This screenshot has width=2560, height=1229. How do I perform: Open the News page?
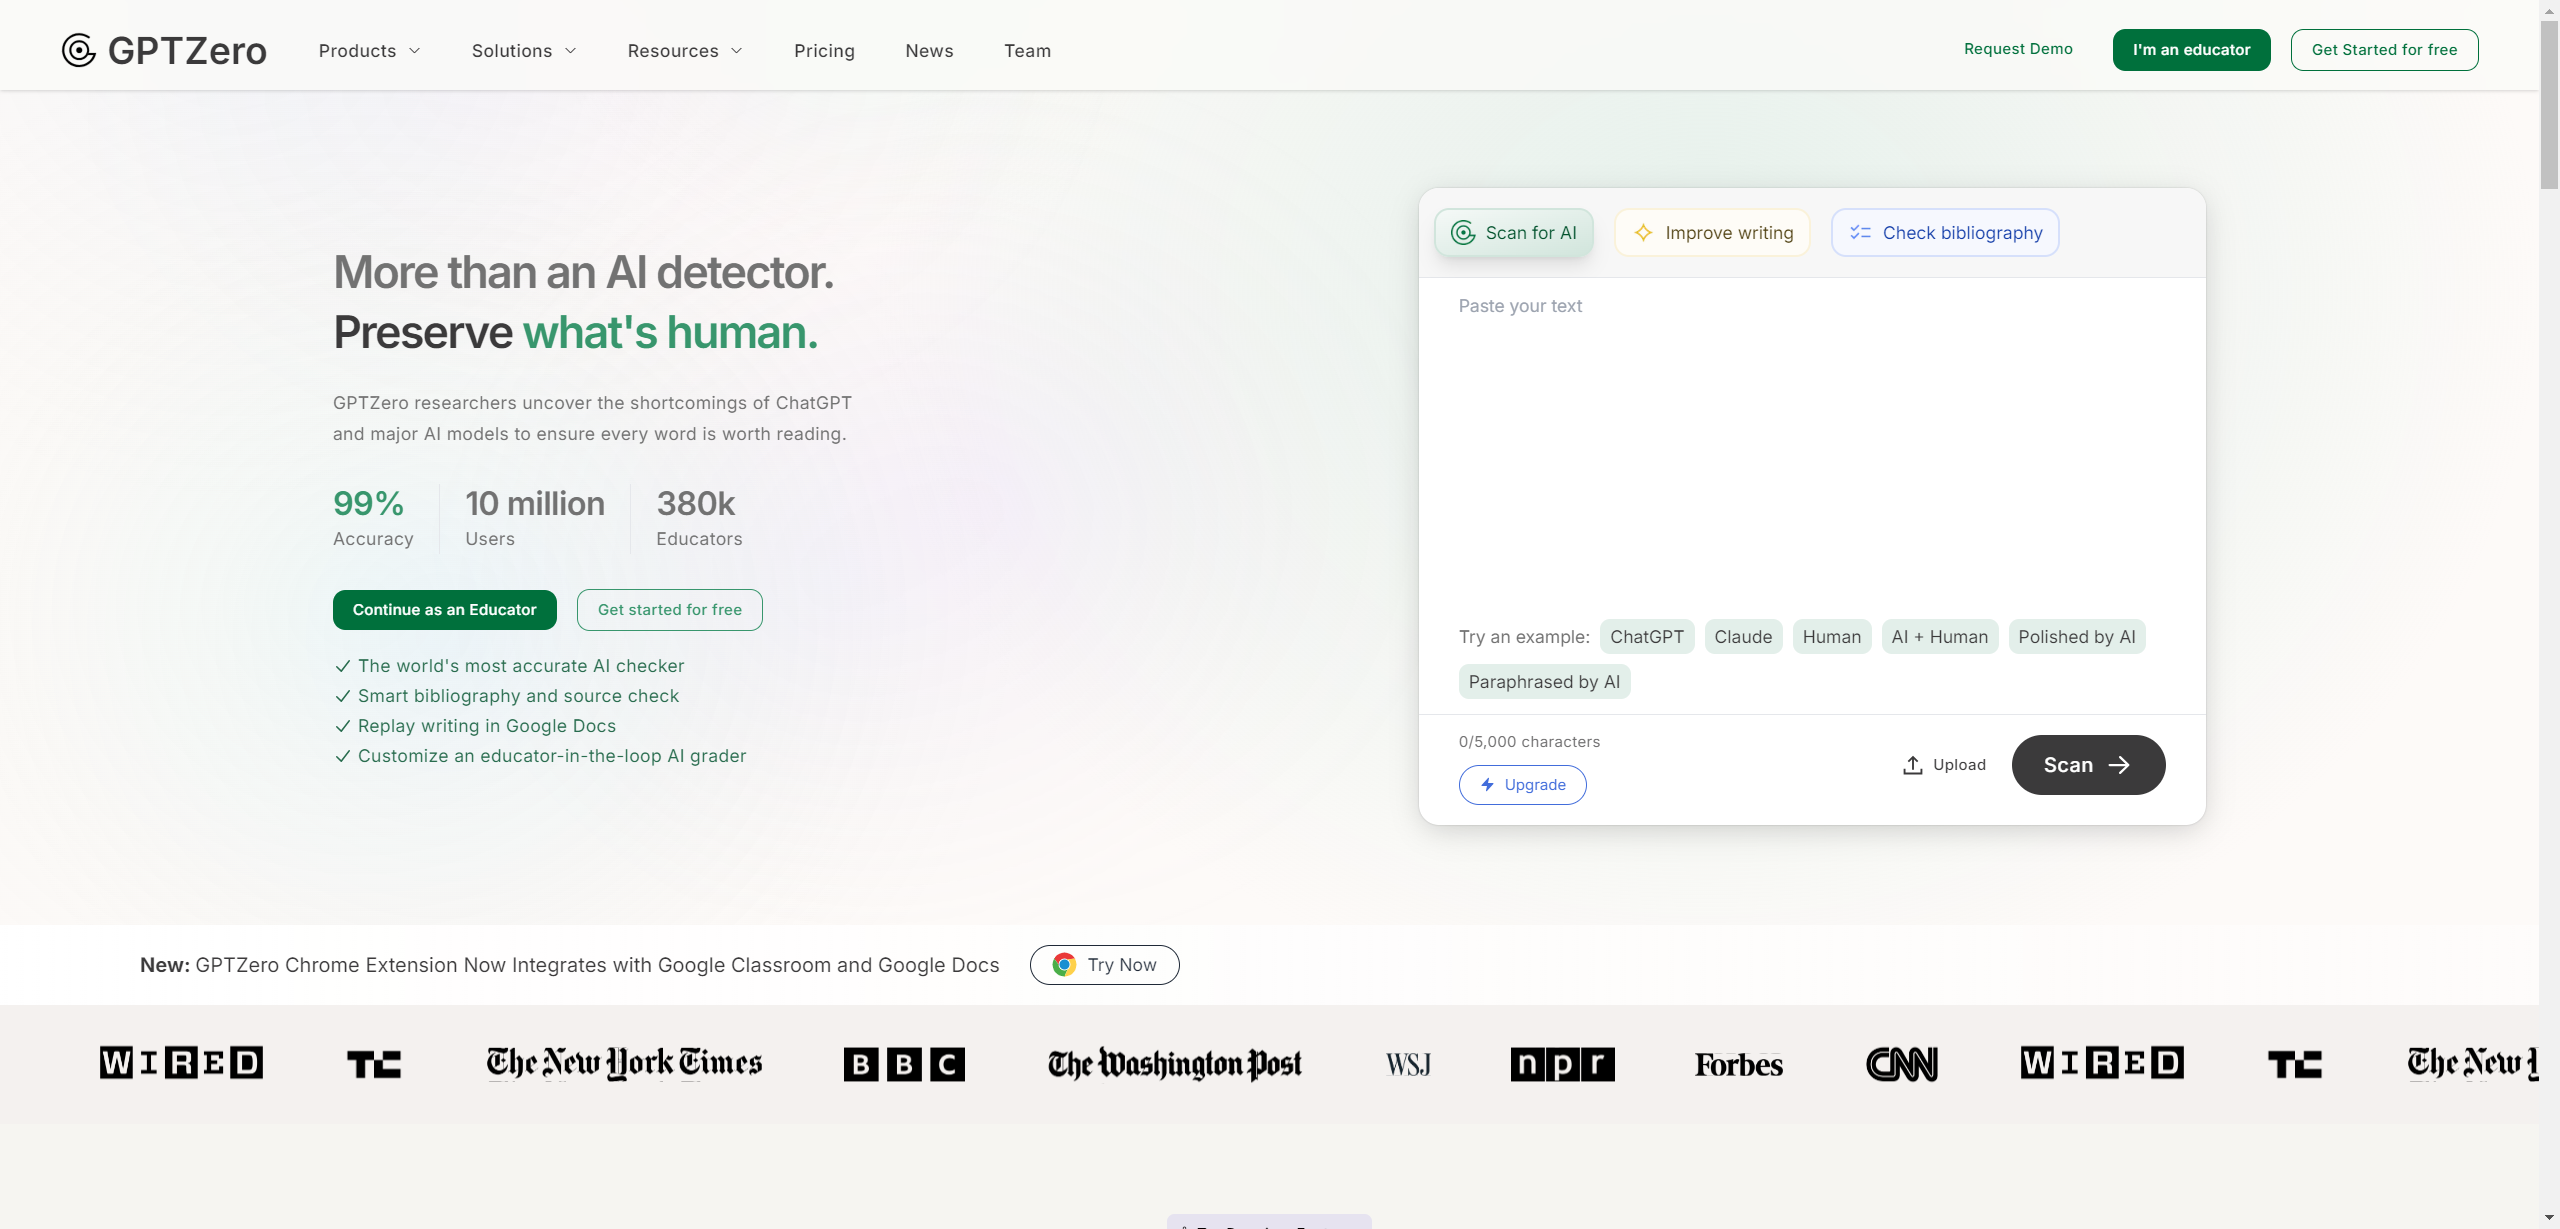click(x=929, y=51)
